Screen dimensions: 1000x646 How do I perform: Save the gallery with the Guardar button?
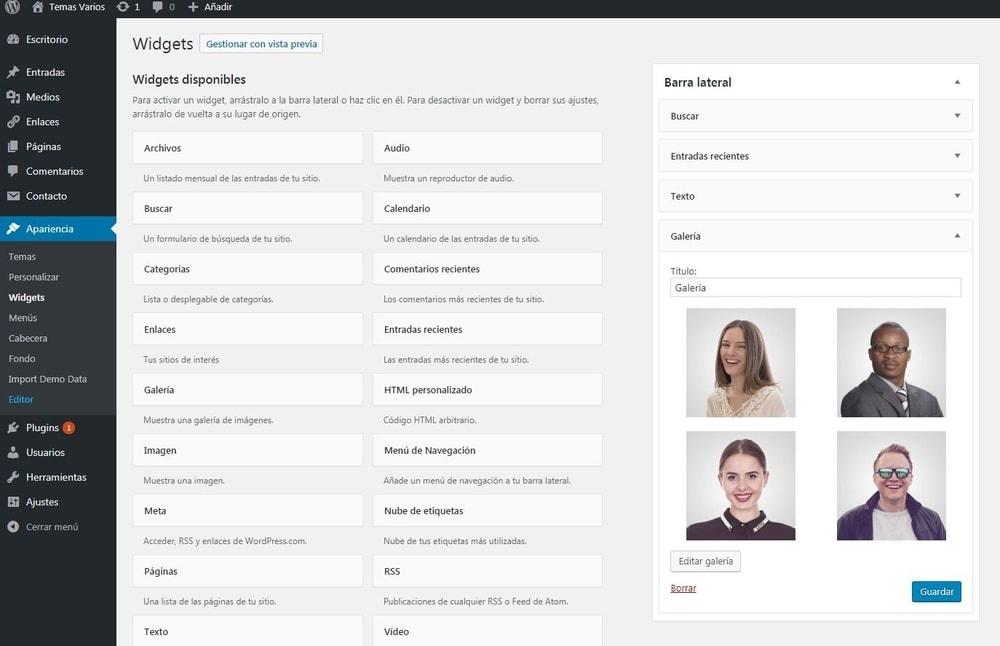point(936,591)
